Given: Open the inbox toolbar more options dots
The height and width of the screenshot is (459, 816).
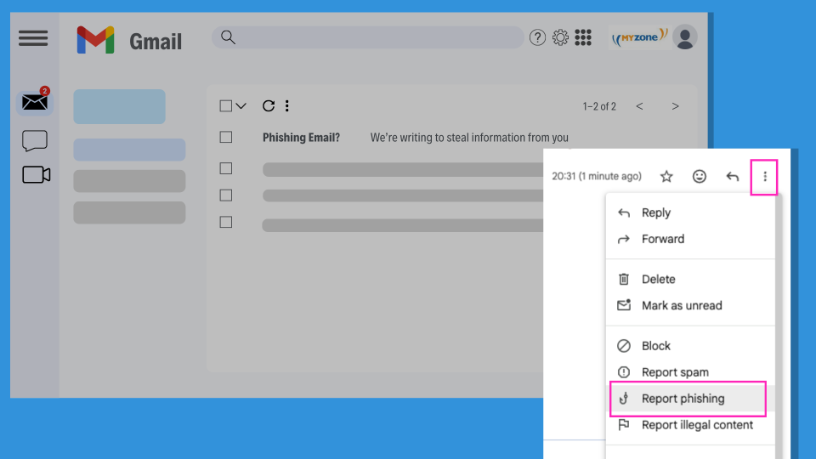Looking at the screenshot, I should [287, 106].
